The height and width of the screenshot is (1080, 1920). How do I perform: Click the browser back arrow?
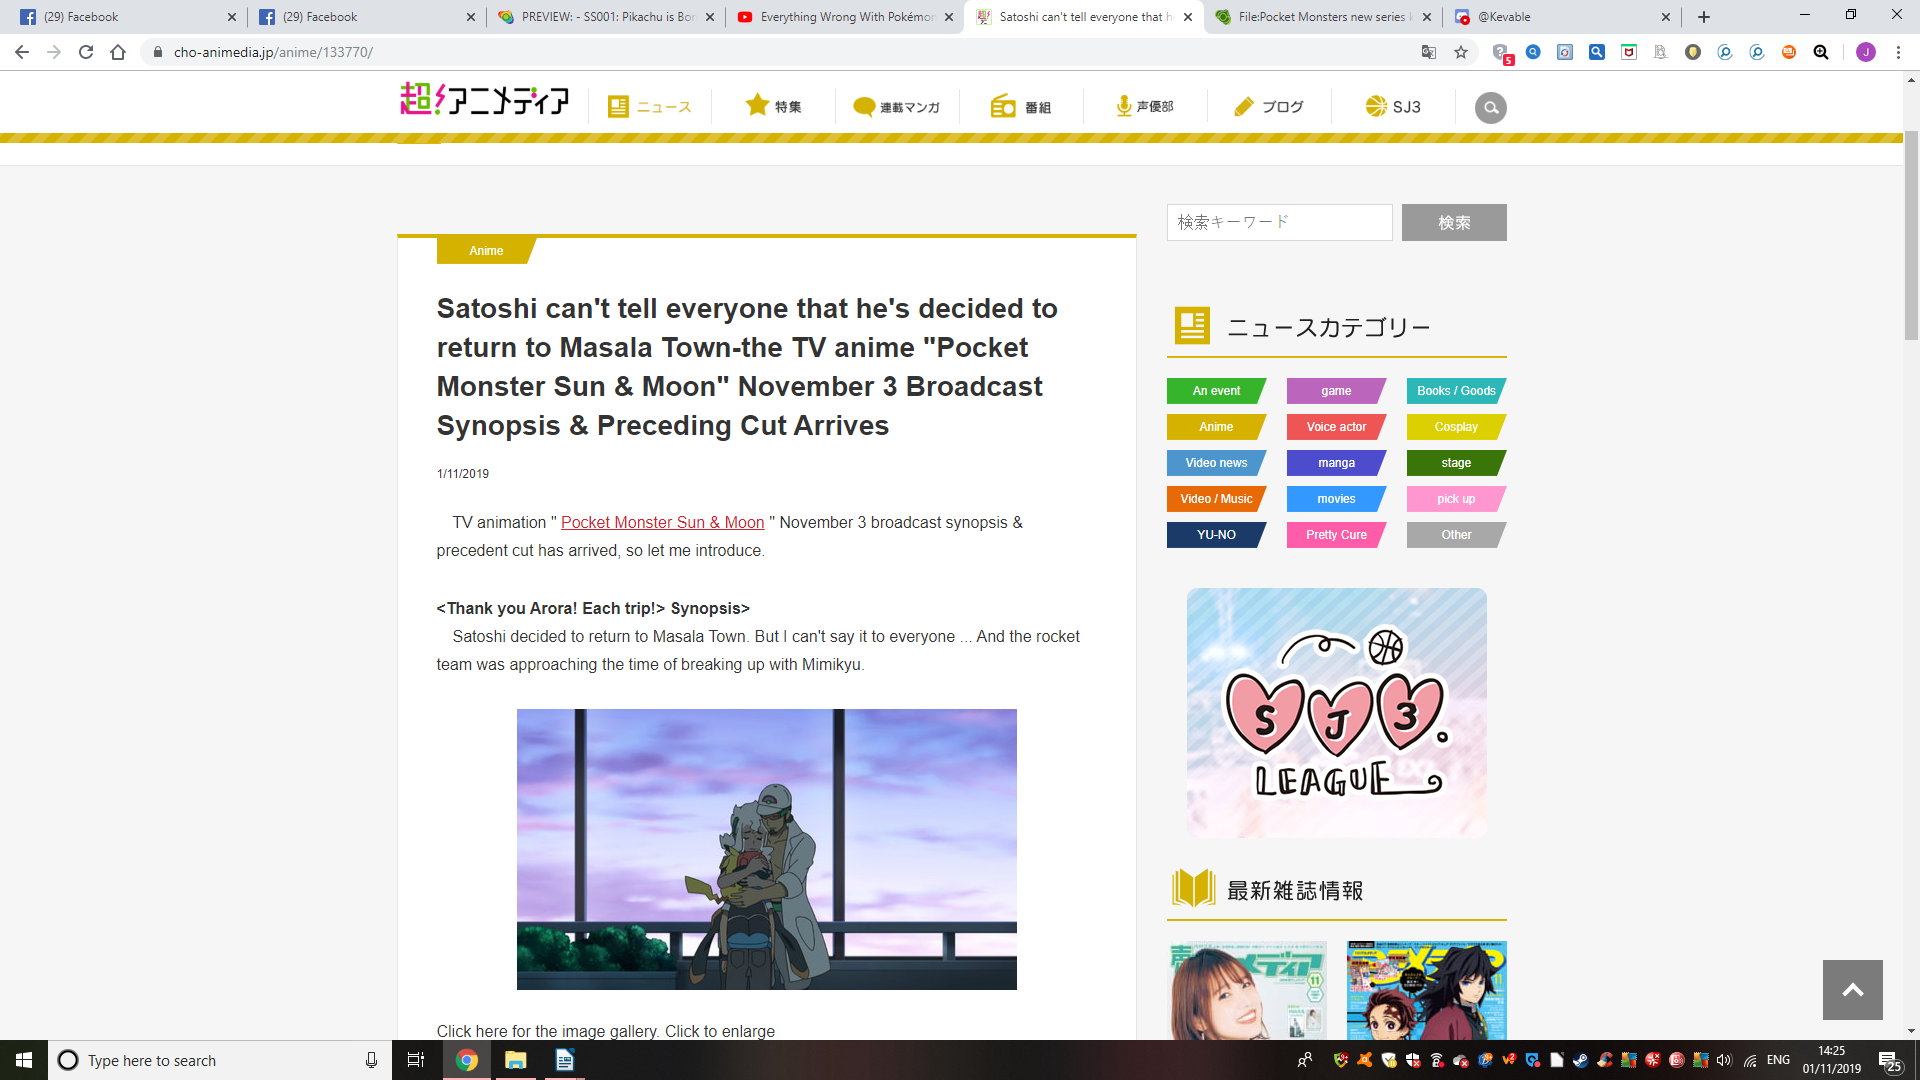click(x=22, y=52)
